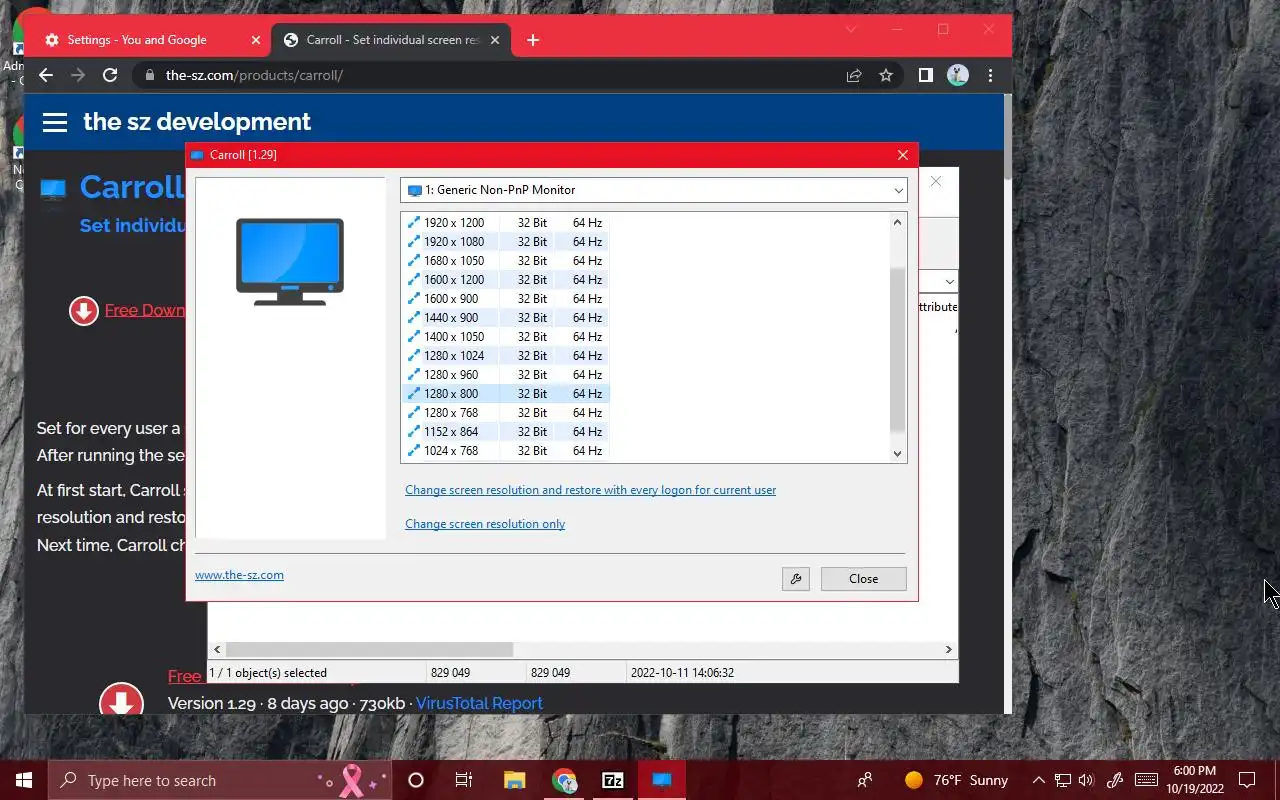This screenshot has height=800, width=1280.
Task: Click the red Free Download arrow icon
Action: (x=83, y=311)
